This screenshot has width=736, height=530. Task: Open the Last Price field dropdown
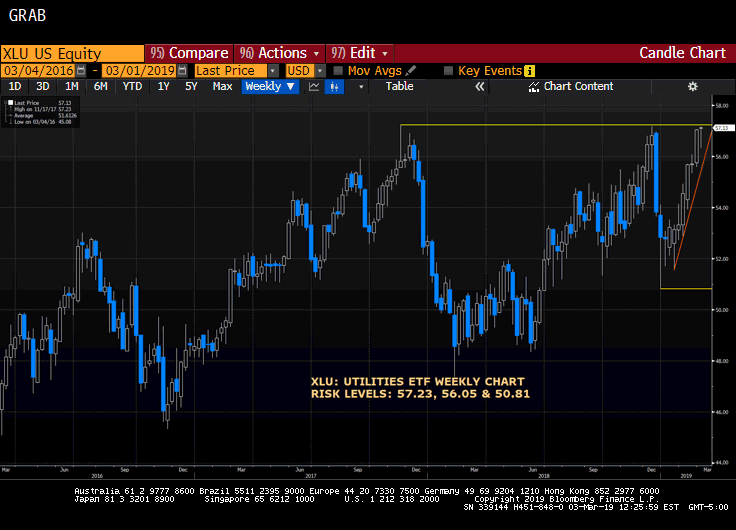(x=273, y=71)
